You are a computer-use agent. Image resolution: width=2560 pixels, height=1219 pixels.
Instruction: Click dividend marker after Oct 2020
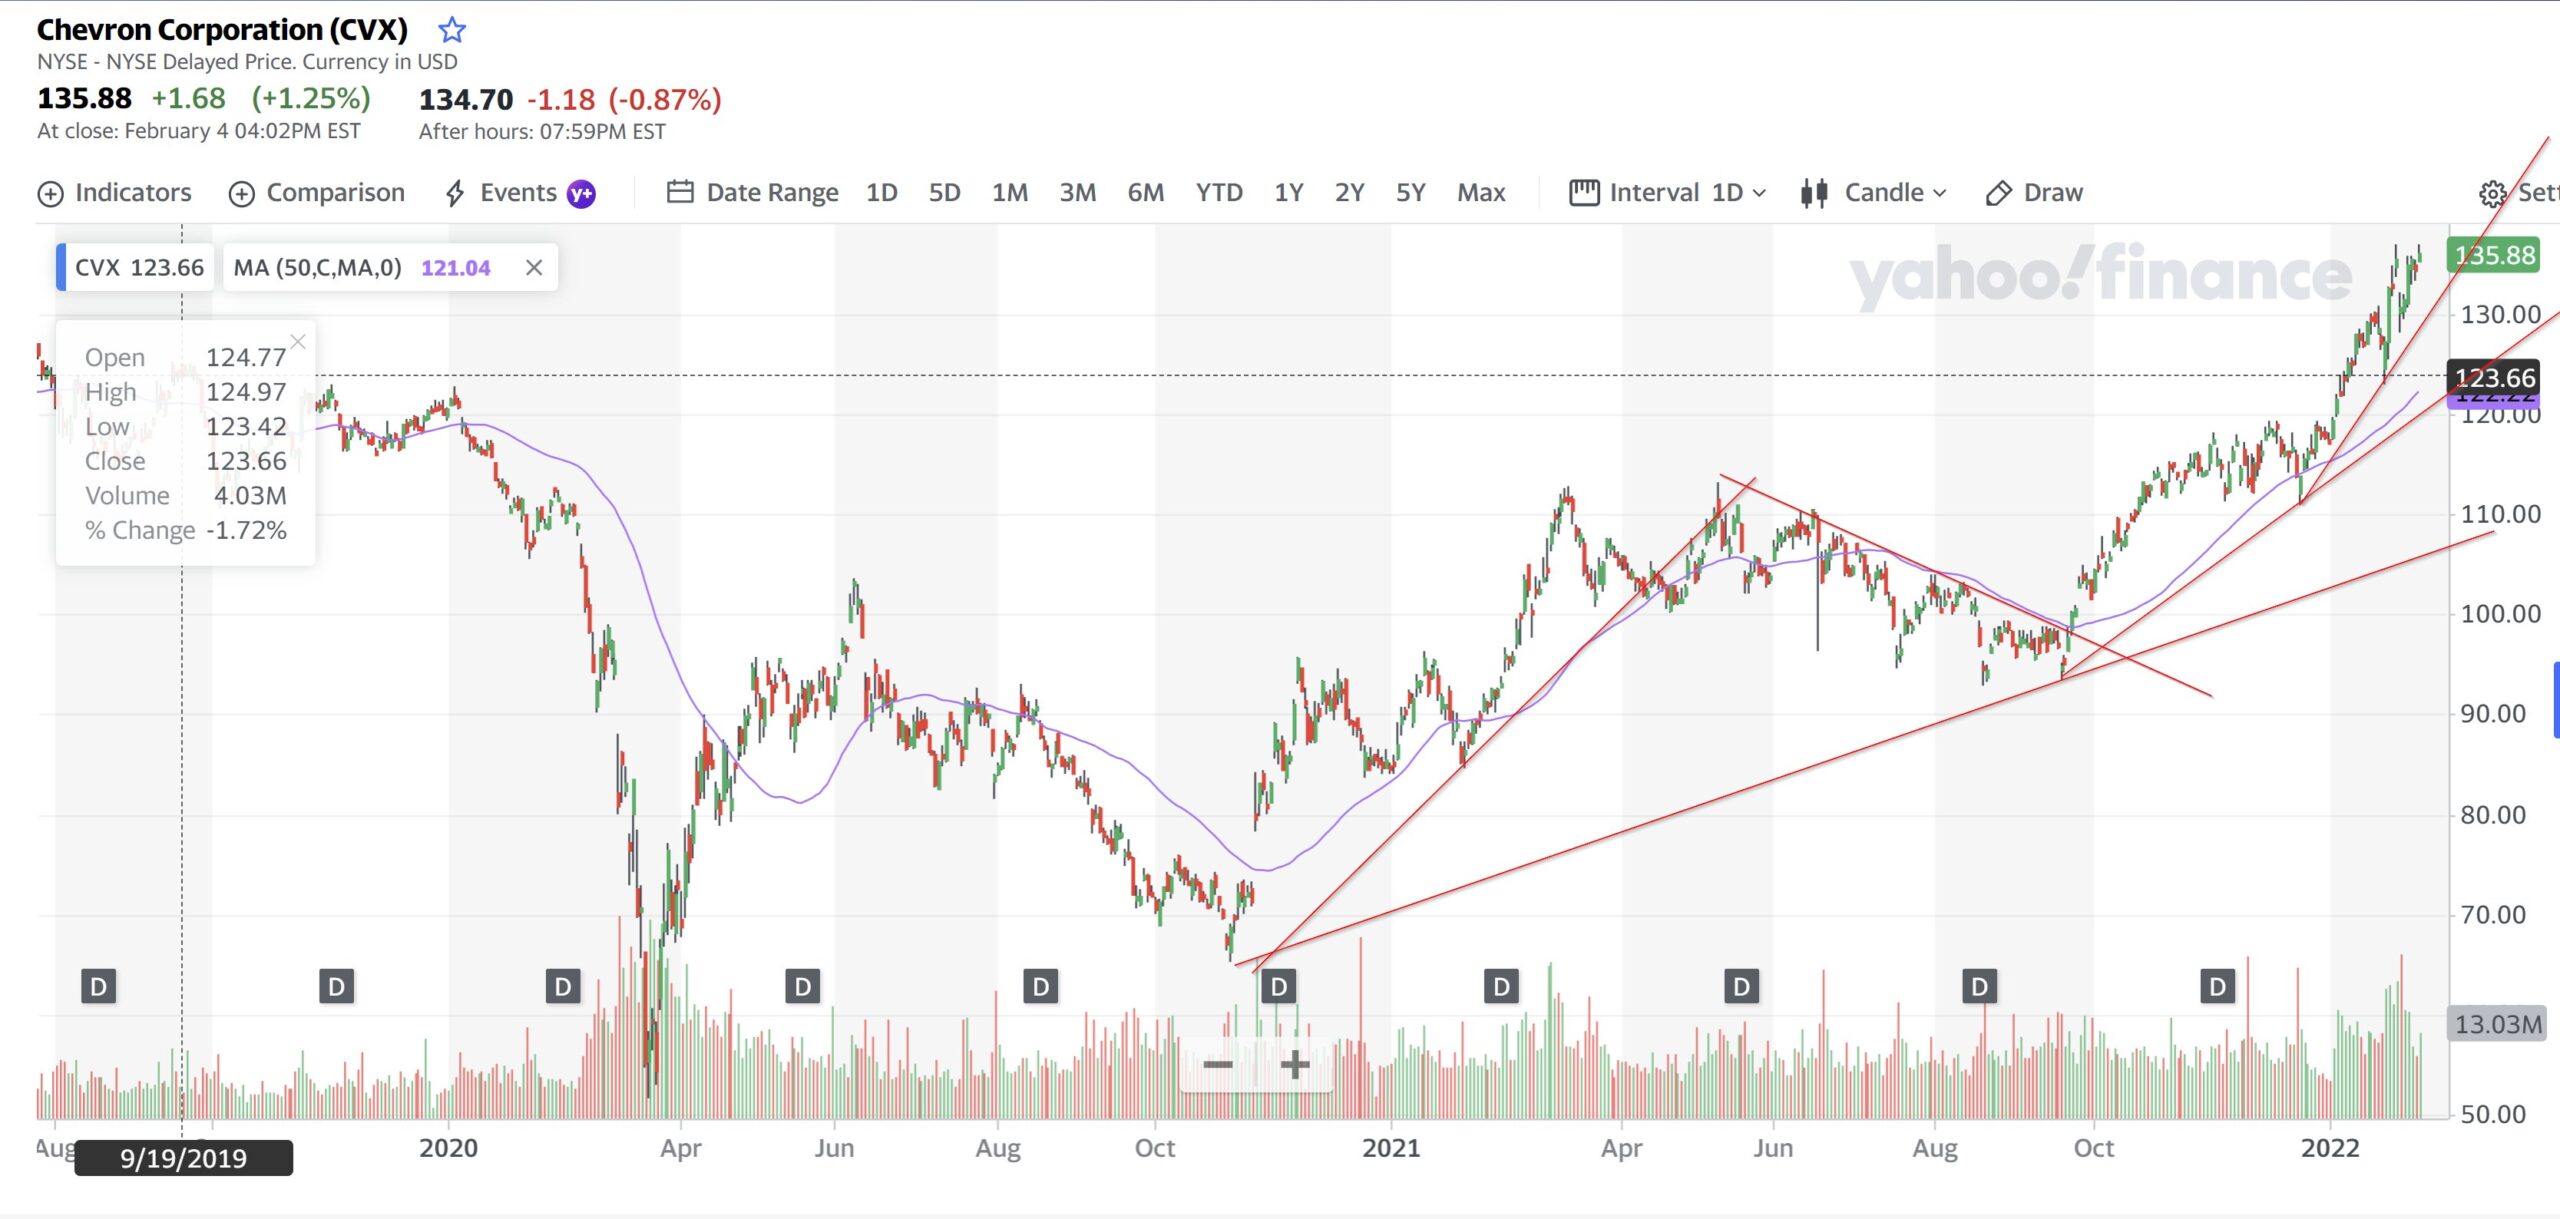(1278, 988)
